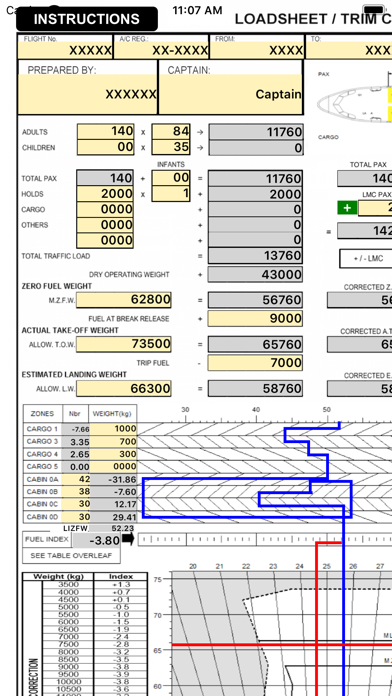Click the WEIGHT(kg) column header

point(113,414)
